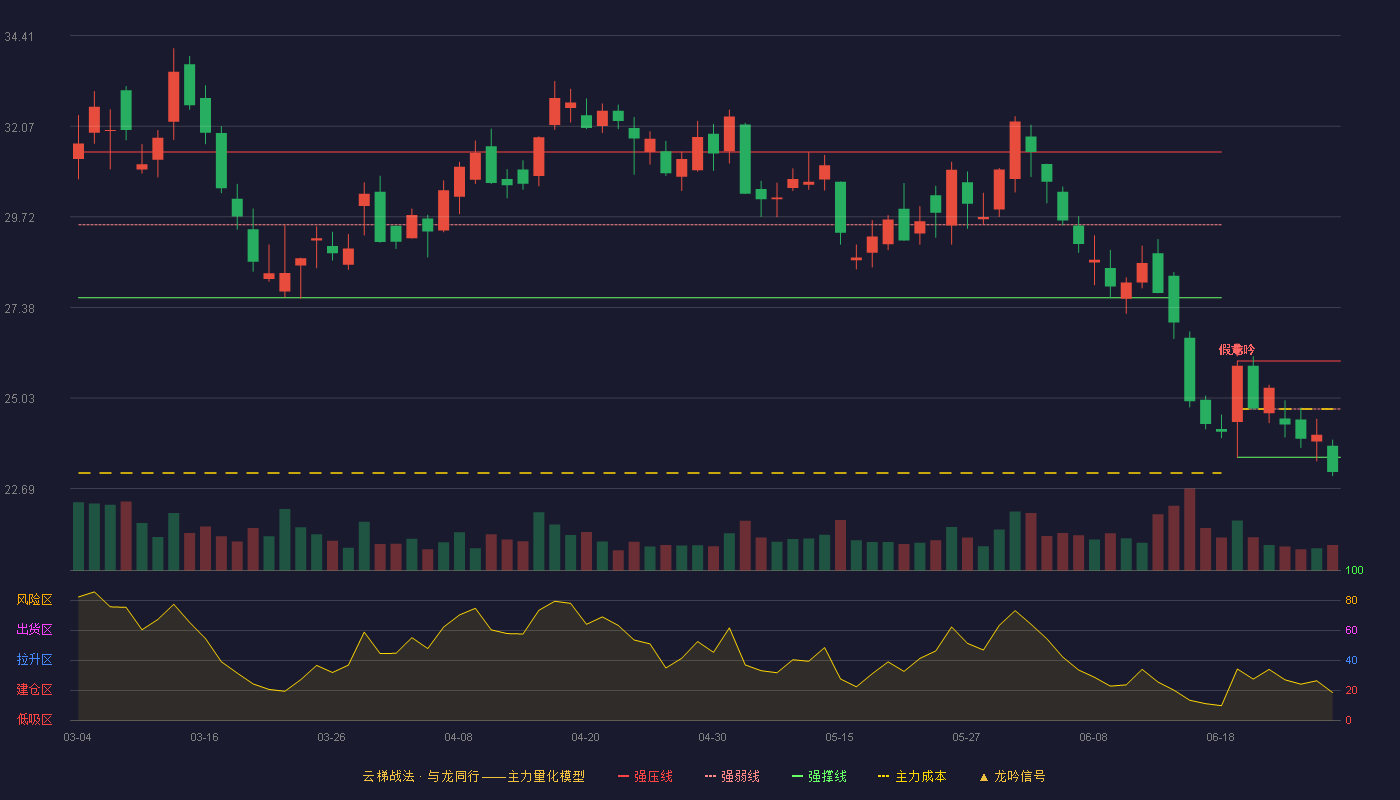Toggle the 主力成本 legend item
1400x800 pixels.
912,776
